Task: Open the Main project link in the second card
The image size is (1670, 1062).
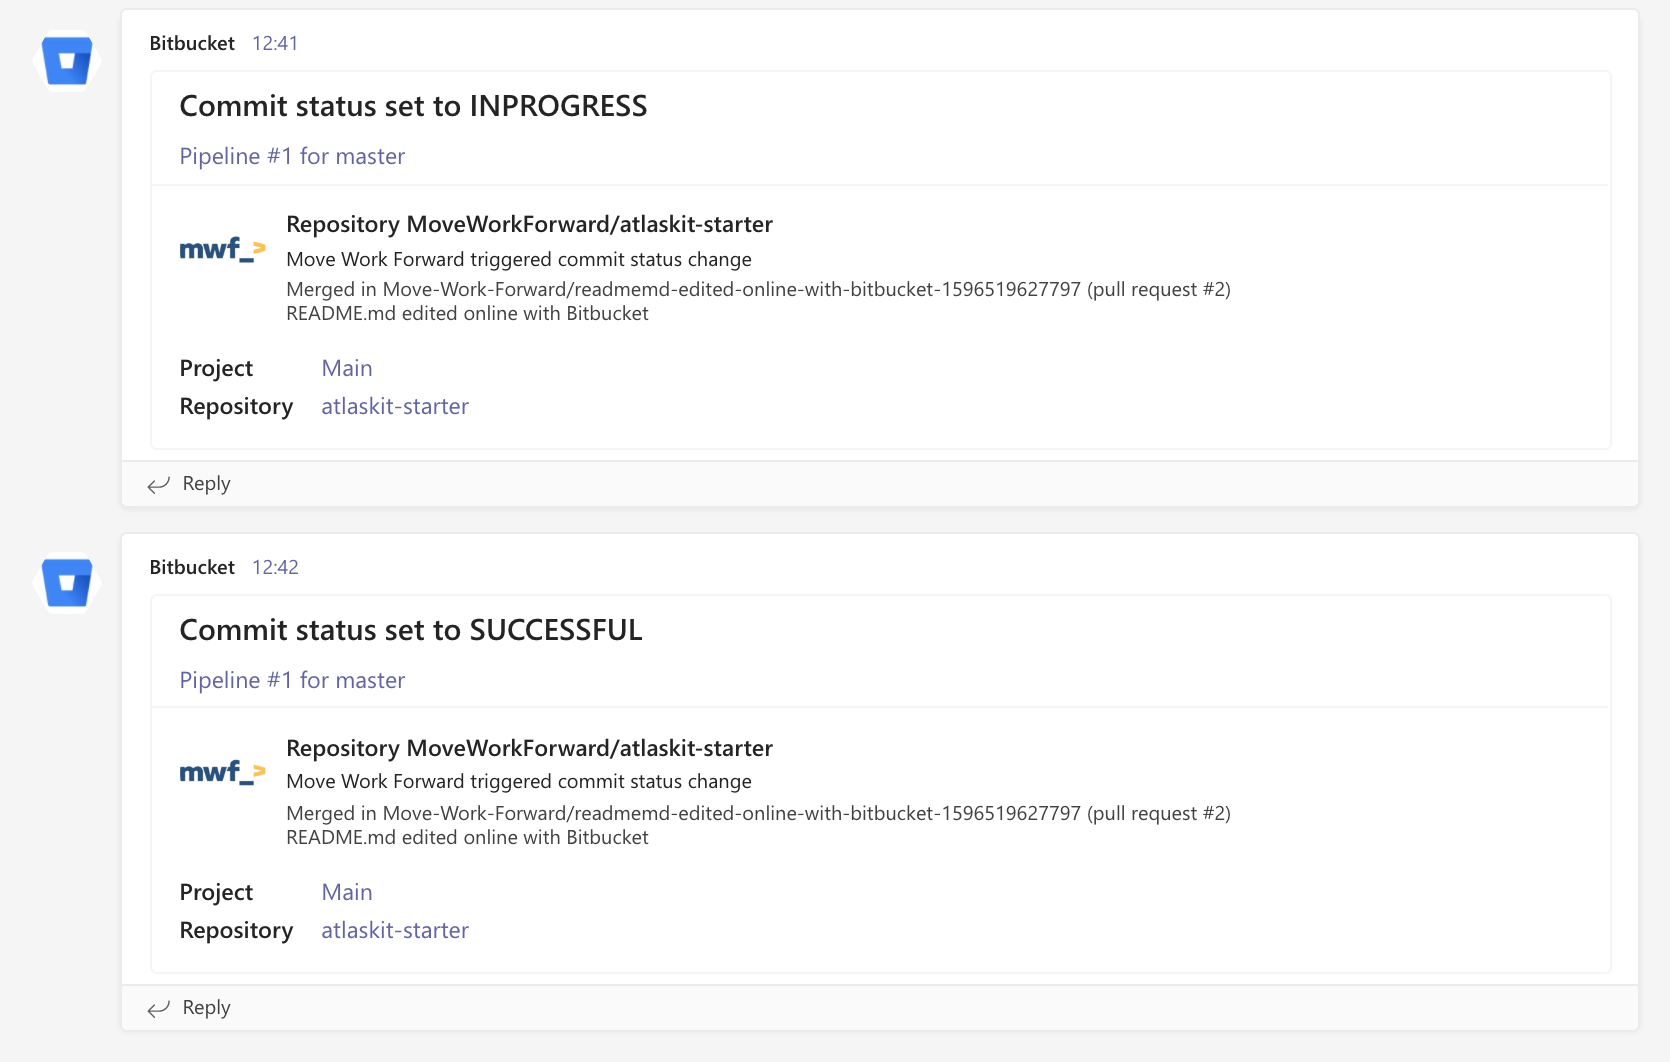Action: tap(347, 892)
